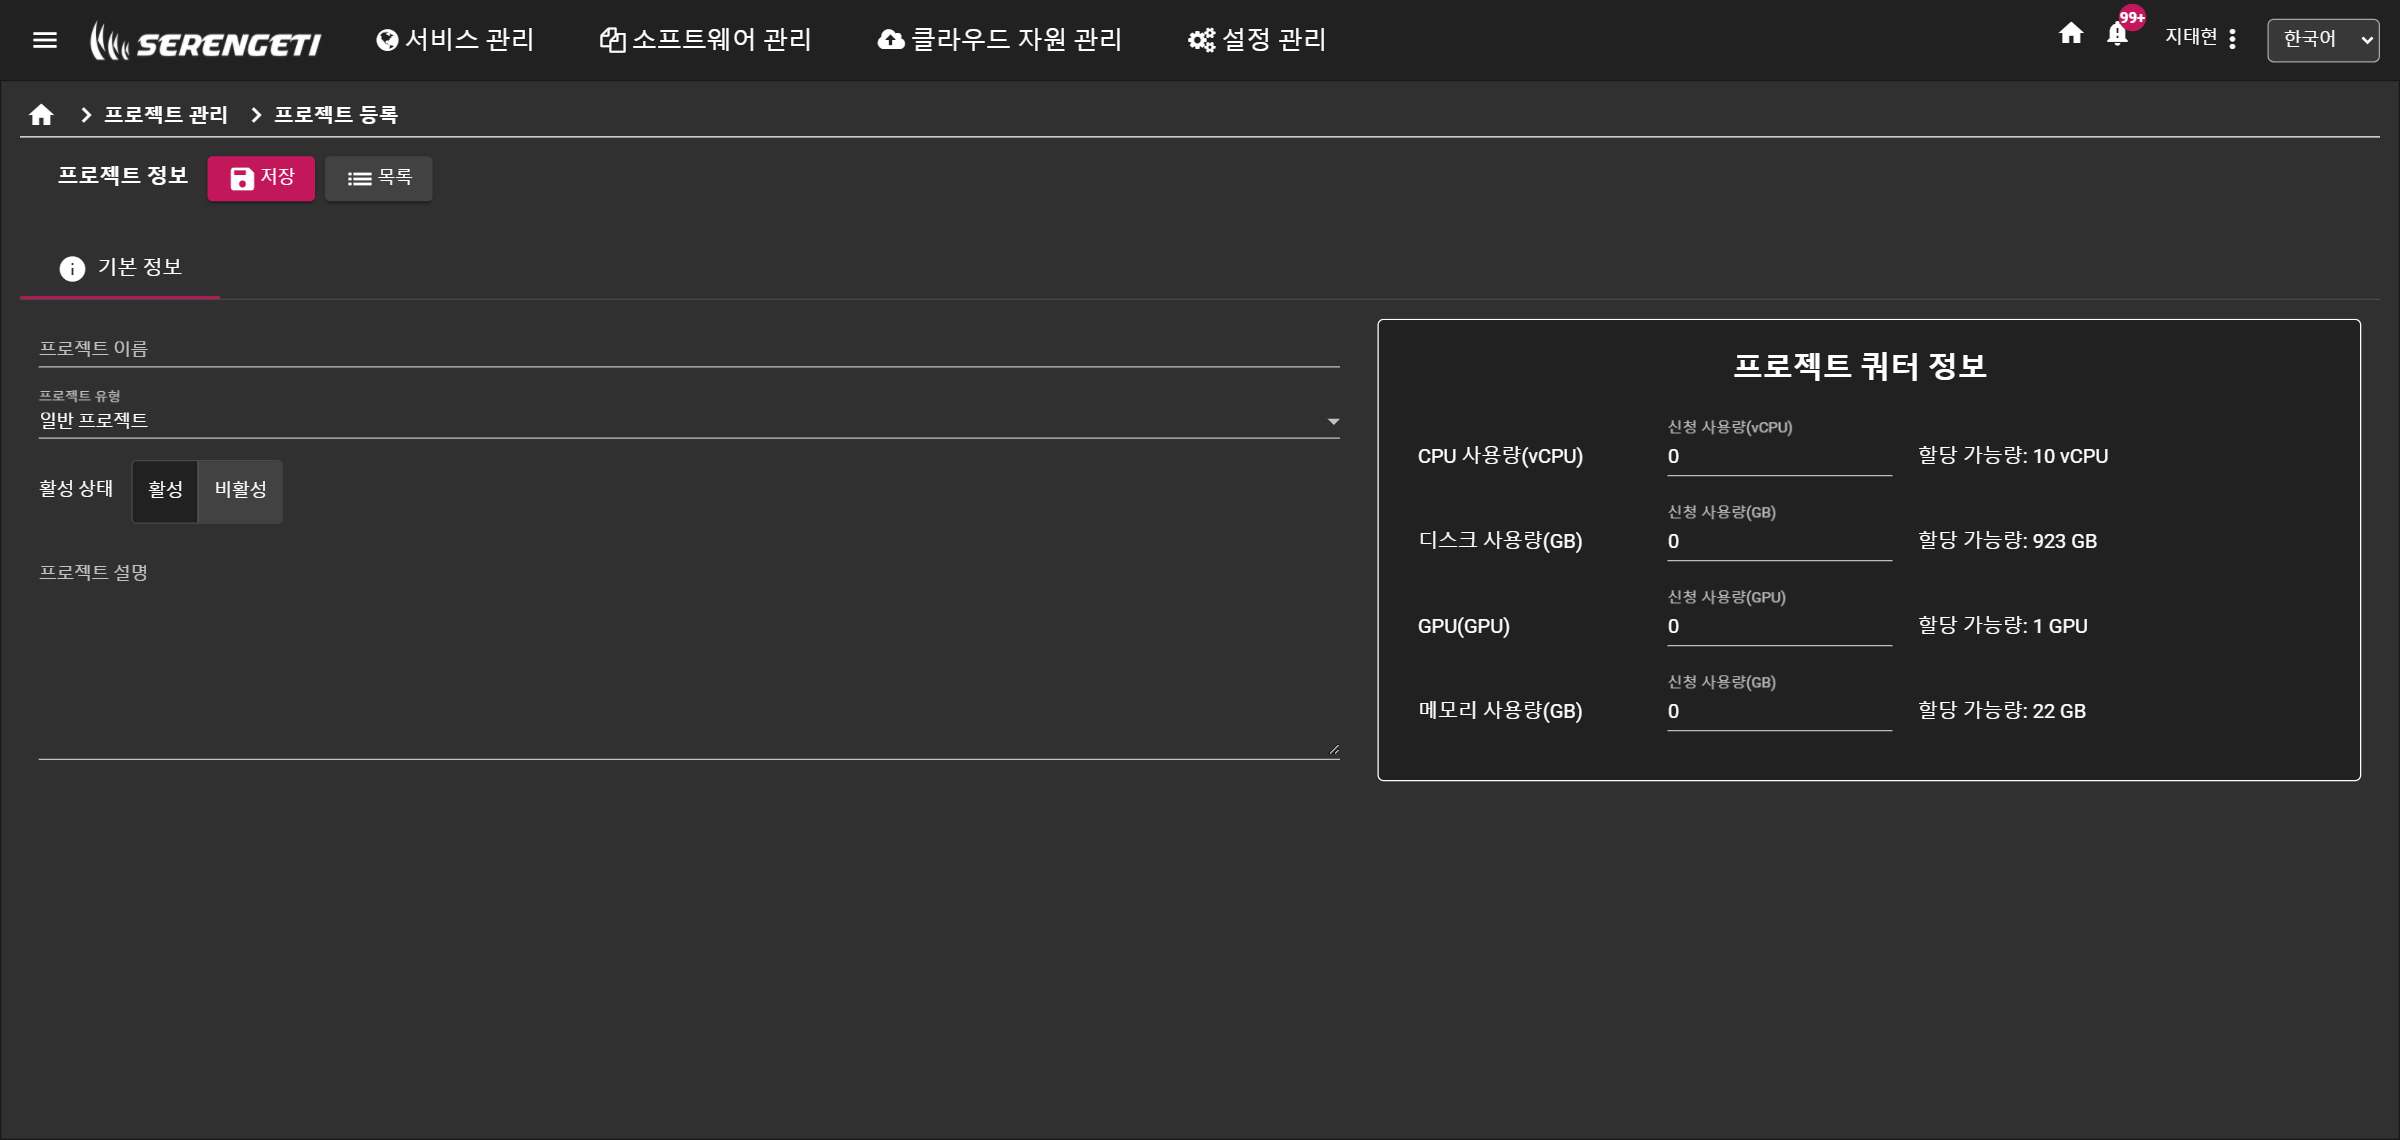Expand the 프로젝트 유형 dropdown
The image size is (2400, 1140).
[x=1332, y=421]
